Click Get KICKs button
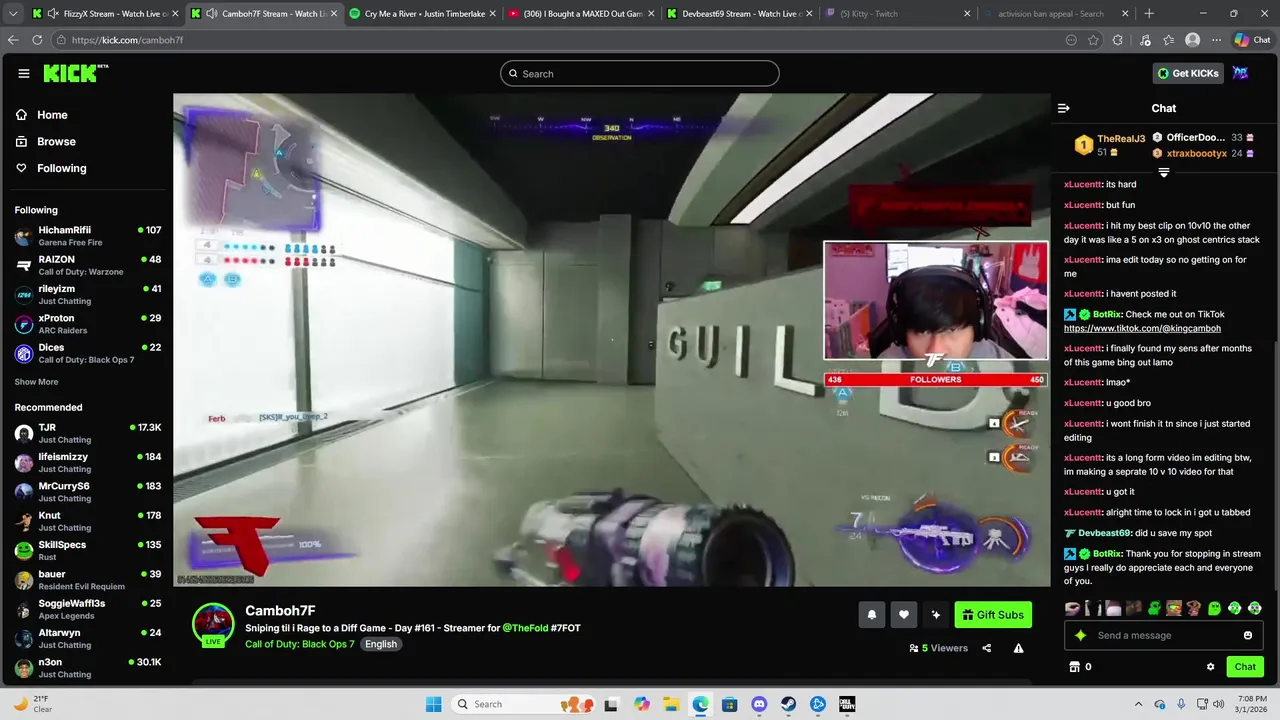The image size is (1280, 720). pyautogui.click(x=1188, y=73)
